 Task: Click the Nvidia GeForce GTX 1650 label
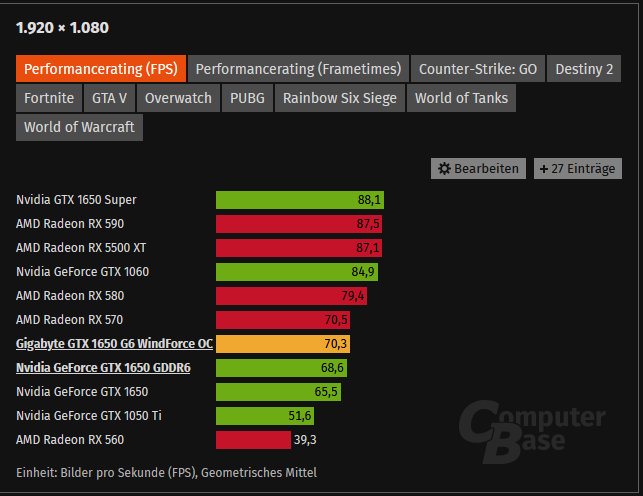click(x=82, y=391)
